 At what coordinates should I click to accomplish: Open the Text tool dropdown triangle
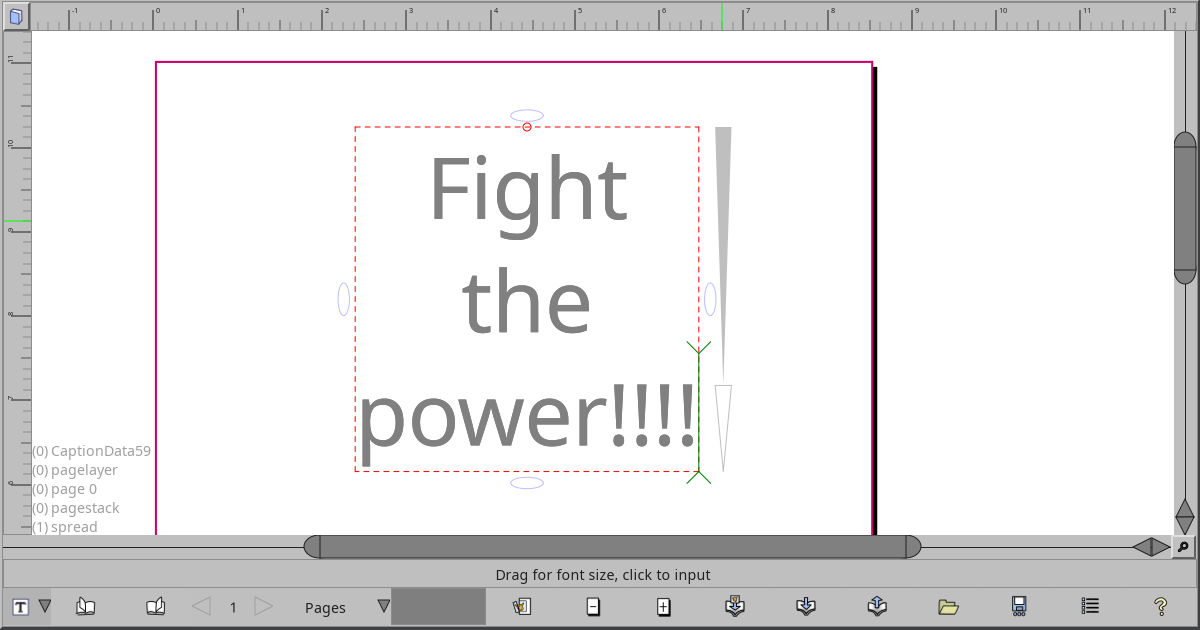(x=46, y=606)
